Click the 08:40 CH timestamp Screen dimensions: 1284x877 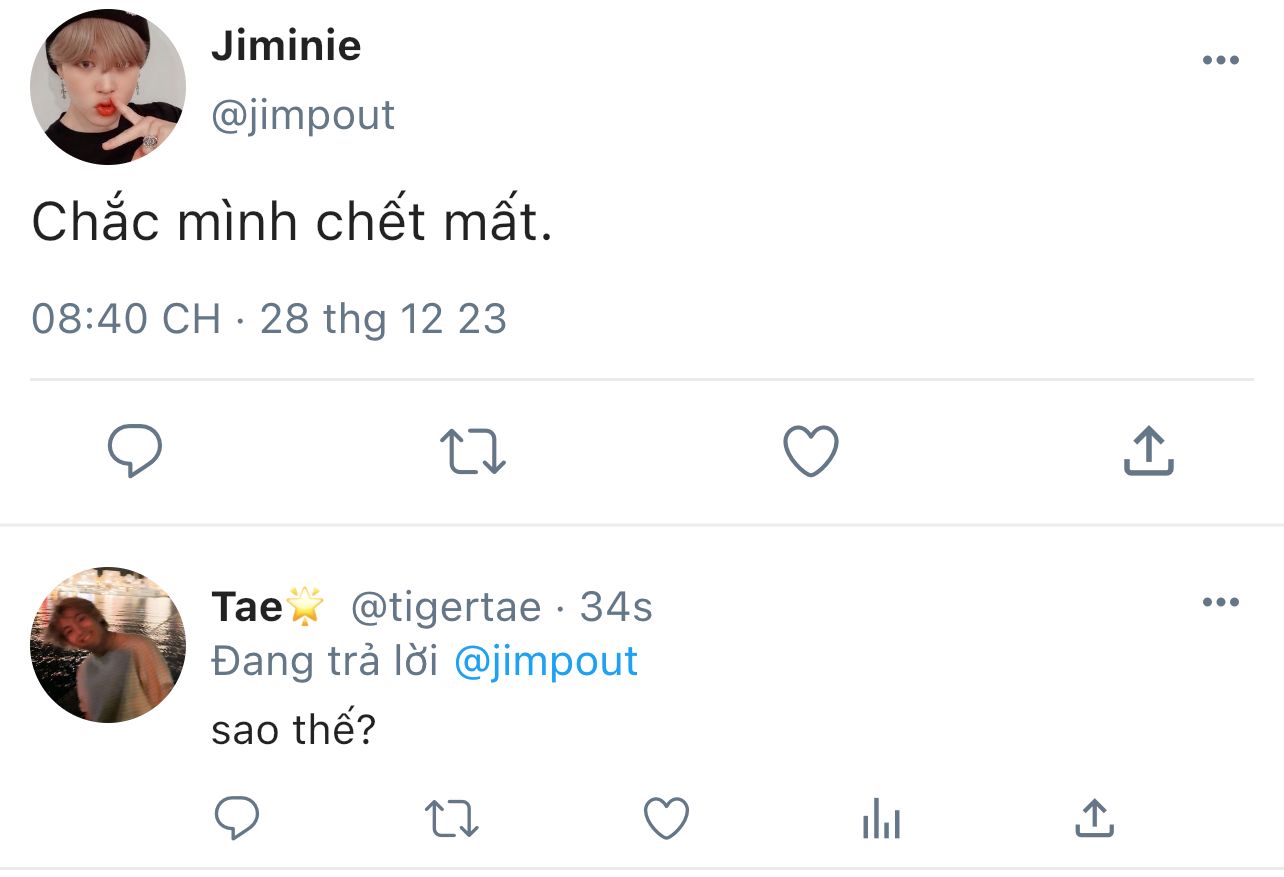click(126, 319)
